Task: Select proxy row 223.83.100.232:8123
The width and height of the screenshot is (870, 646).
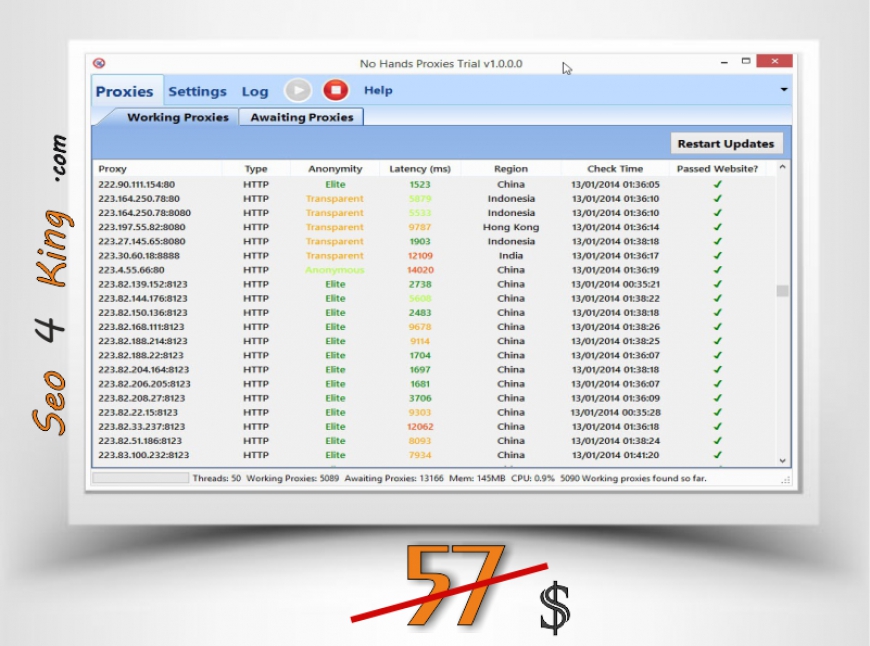Action: (x=434, y=455)
